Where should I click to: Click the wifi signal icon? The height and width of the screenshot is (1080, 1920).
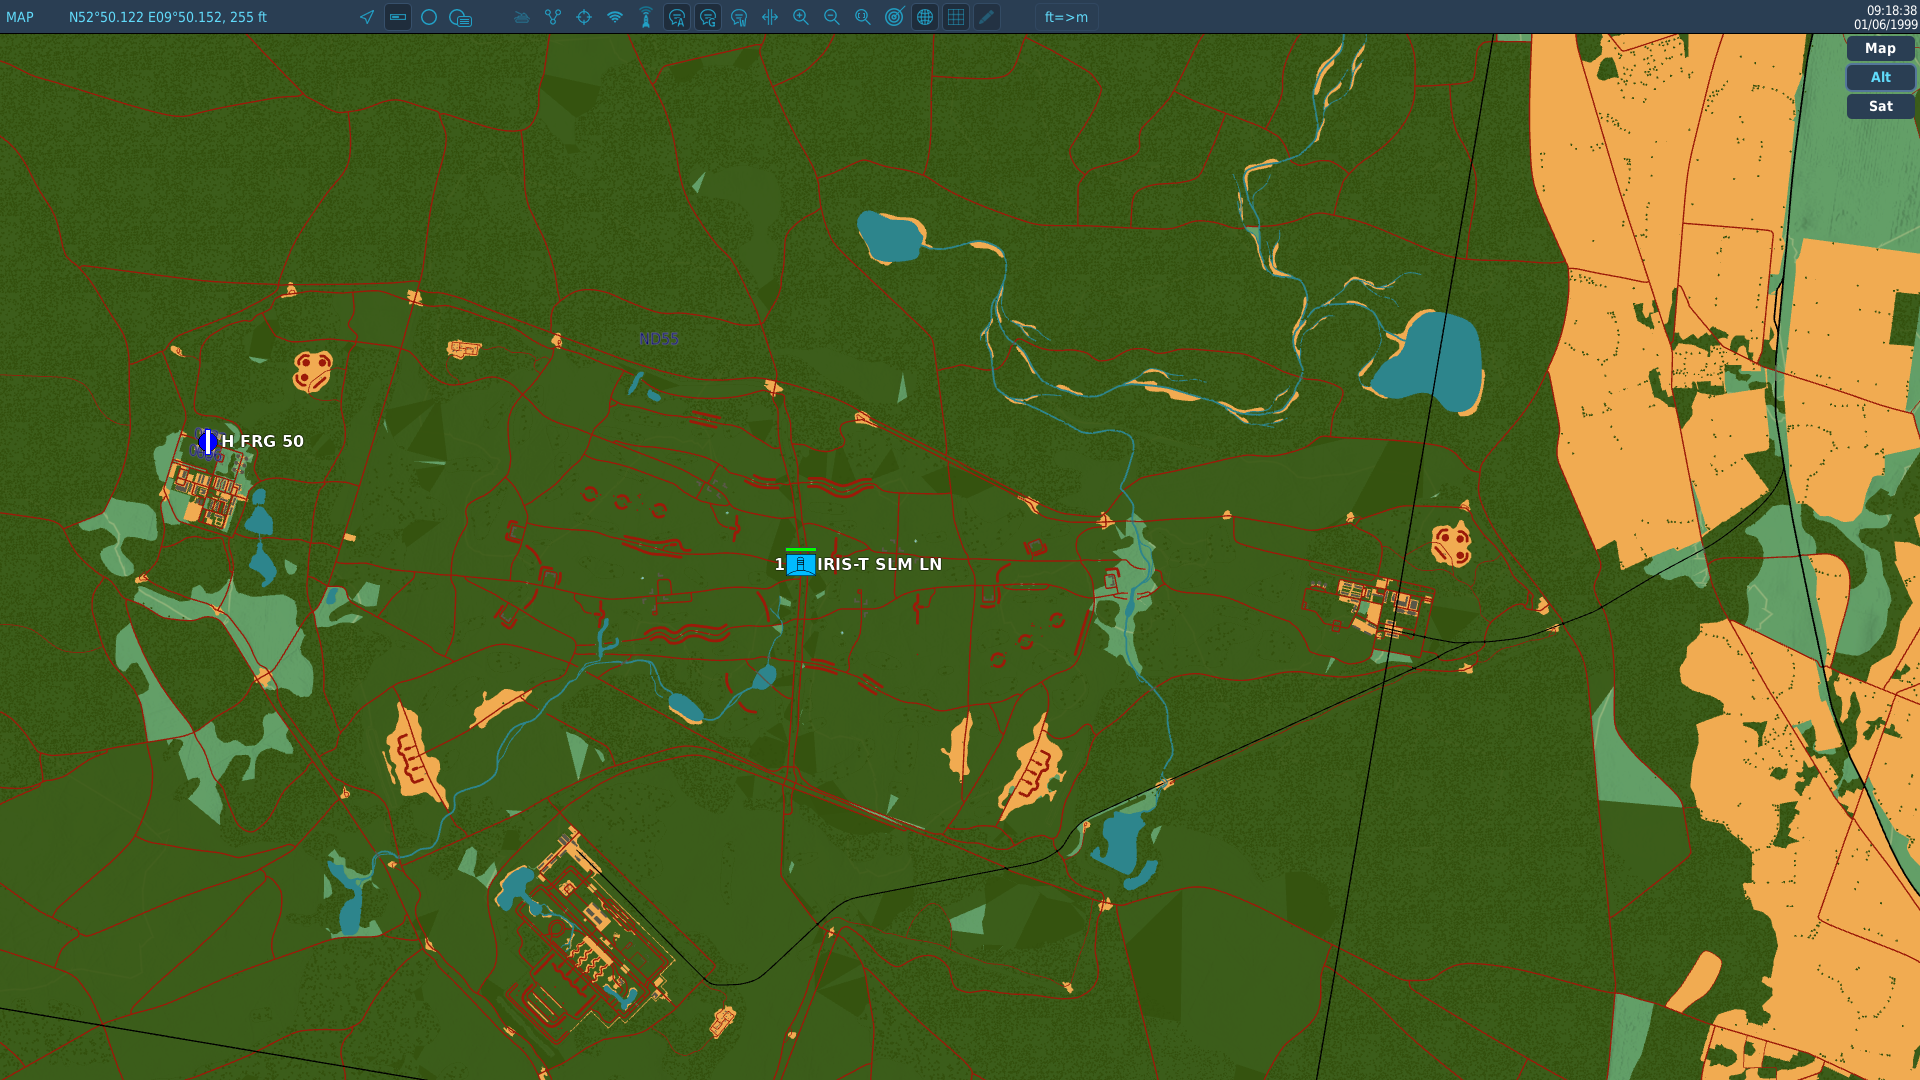615,17
